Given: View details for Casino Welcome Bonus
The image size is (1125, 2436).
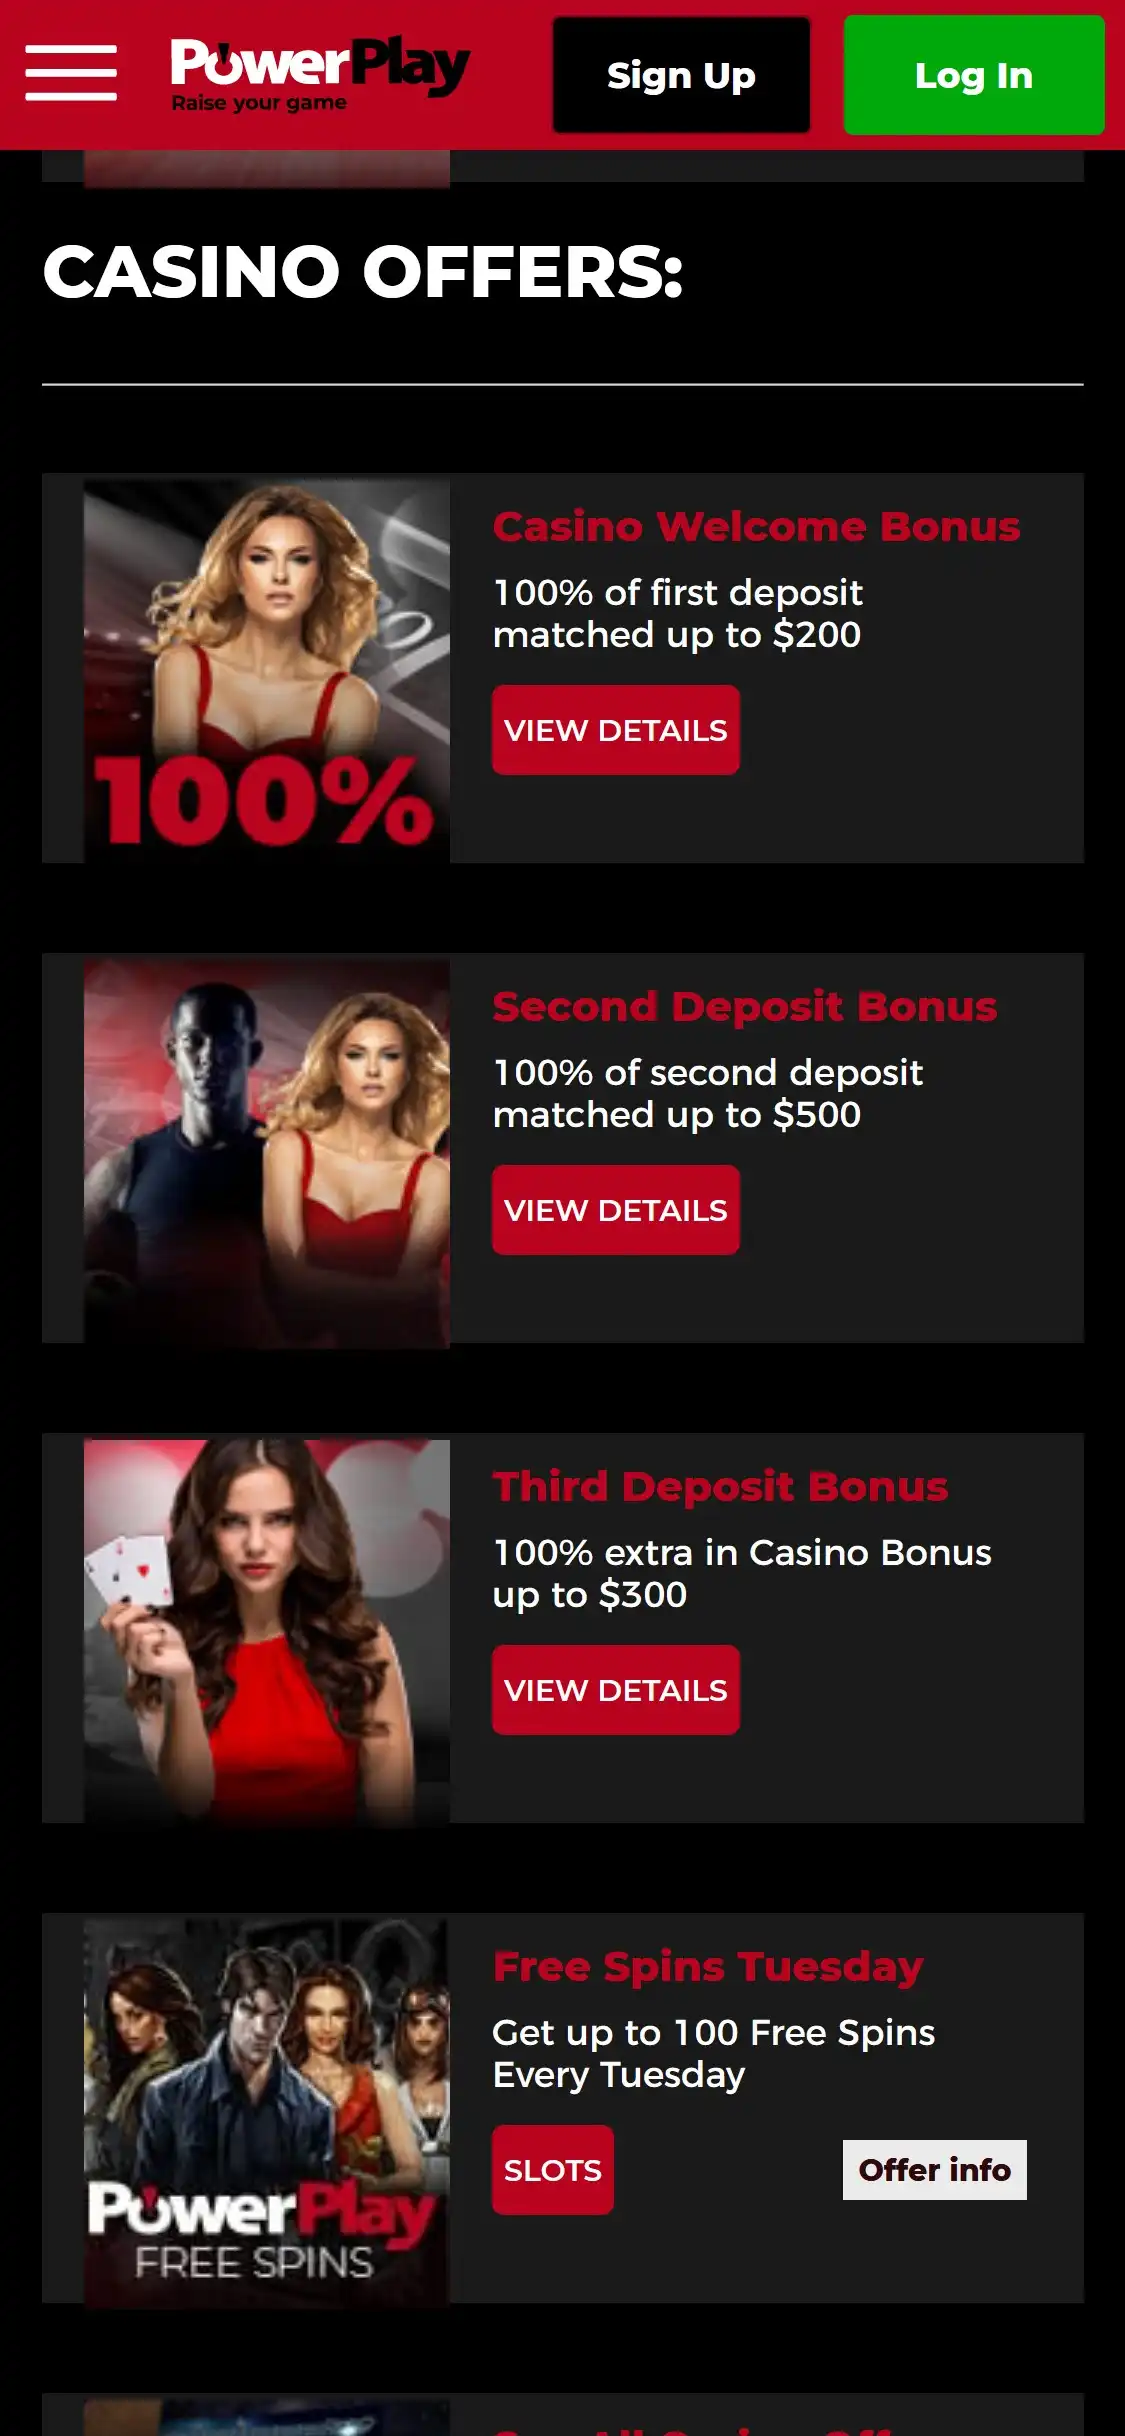Looking at the screenshot, I should pos(616,730).
